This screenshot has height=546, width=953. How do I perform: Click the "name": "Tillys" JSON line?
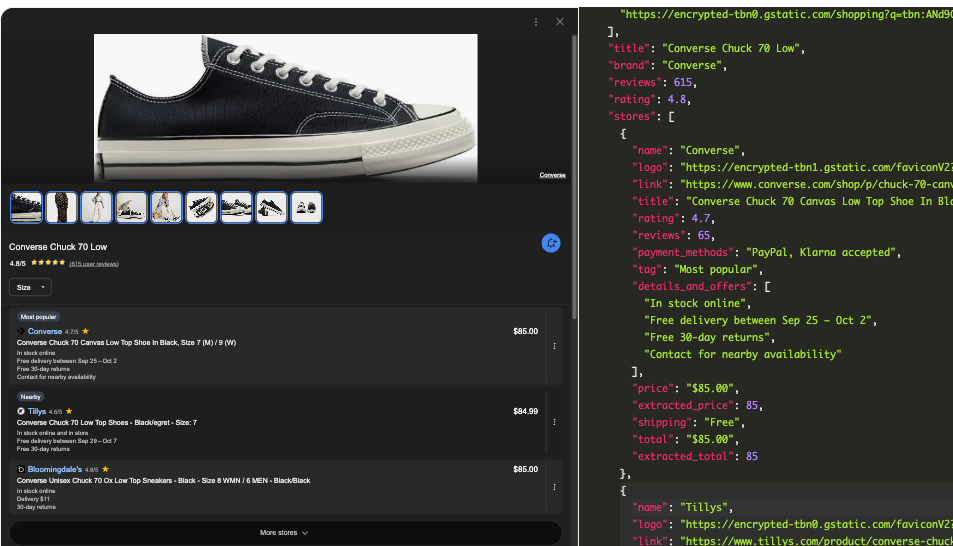[683, 508]
